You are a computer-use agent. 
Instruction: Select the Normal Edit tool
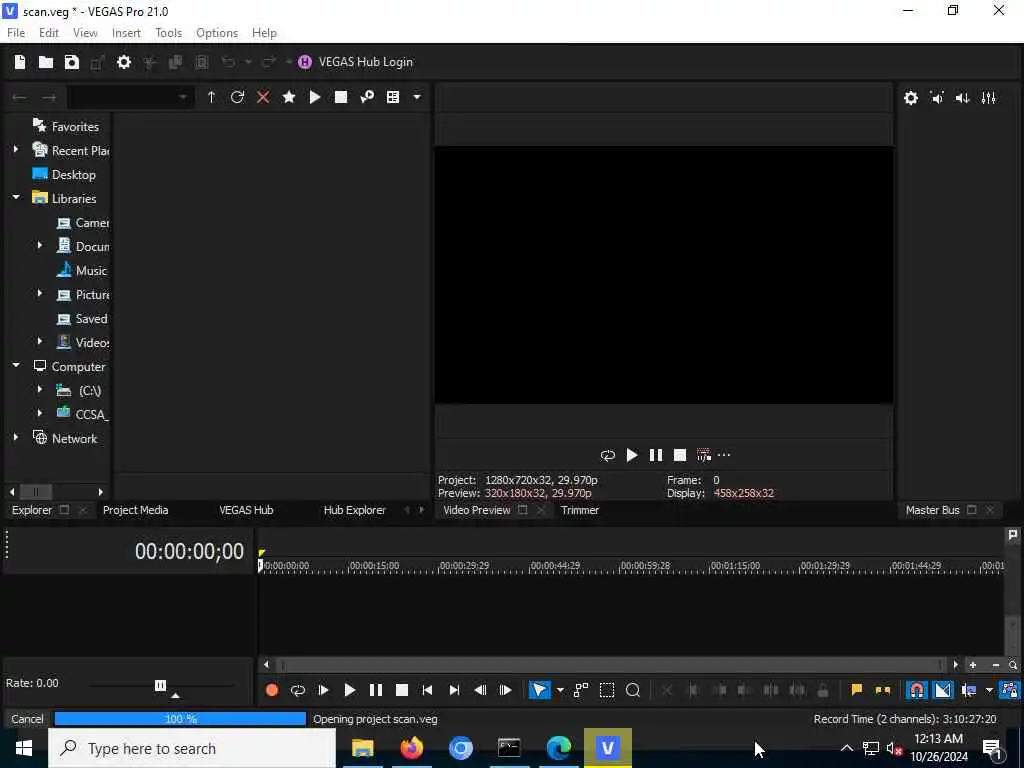coord(539,690)
